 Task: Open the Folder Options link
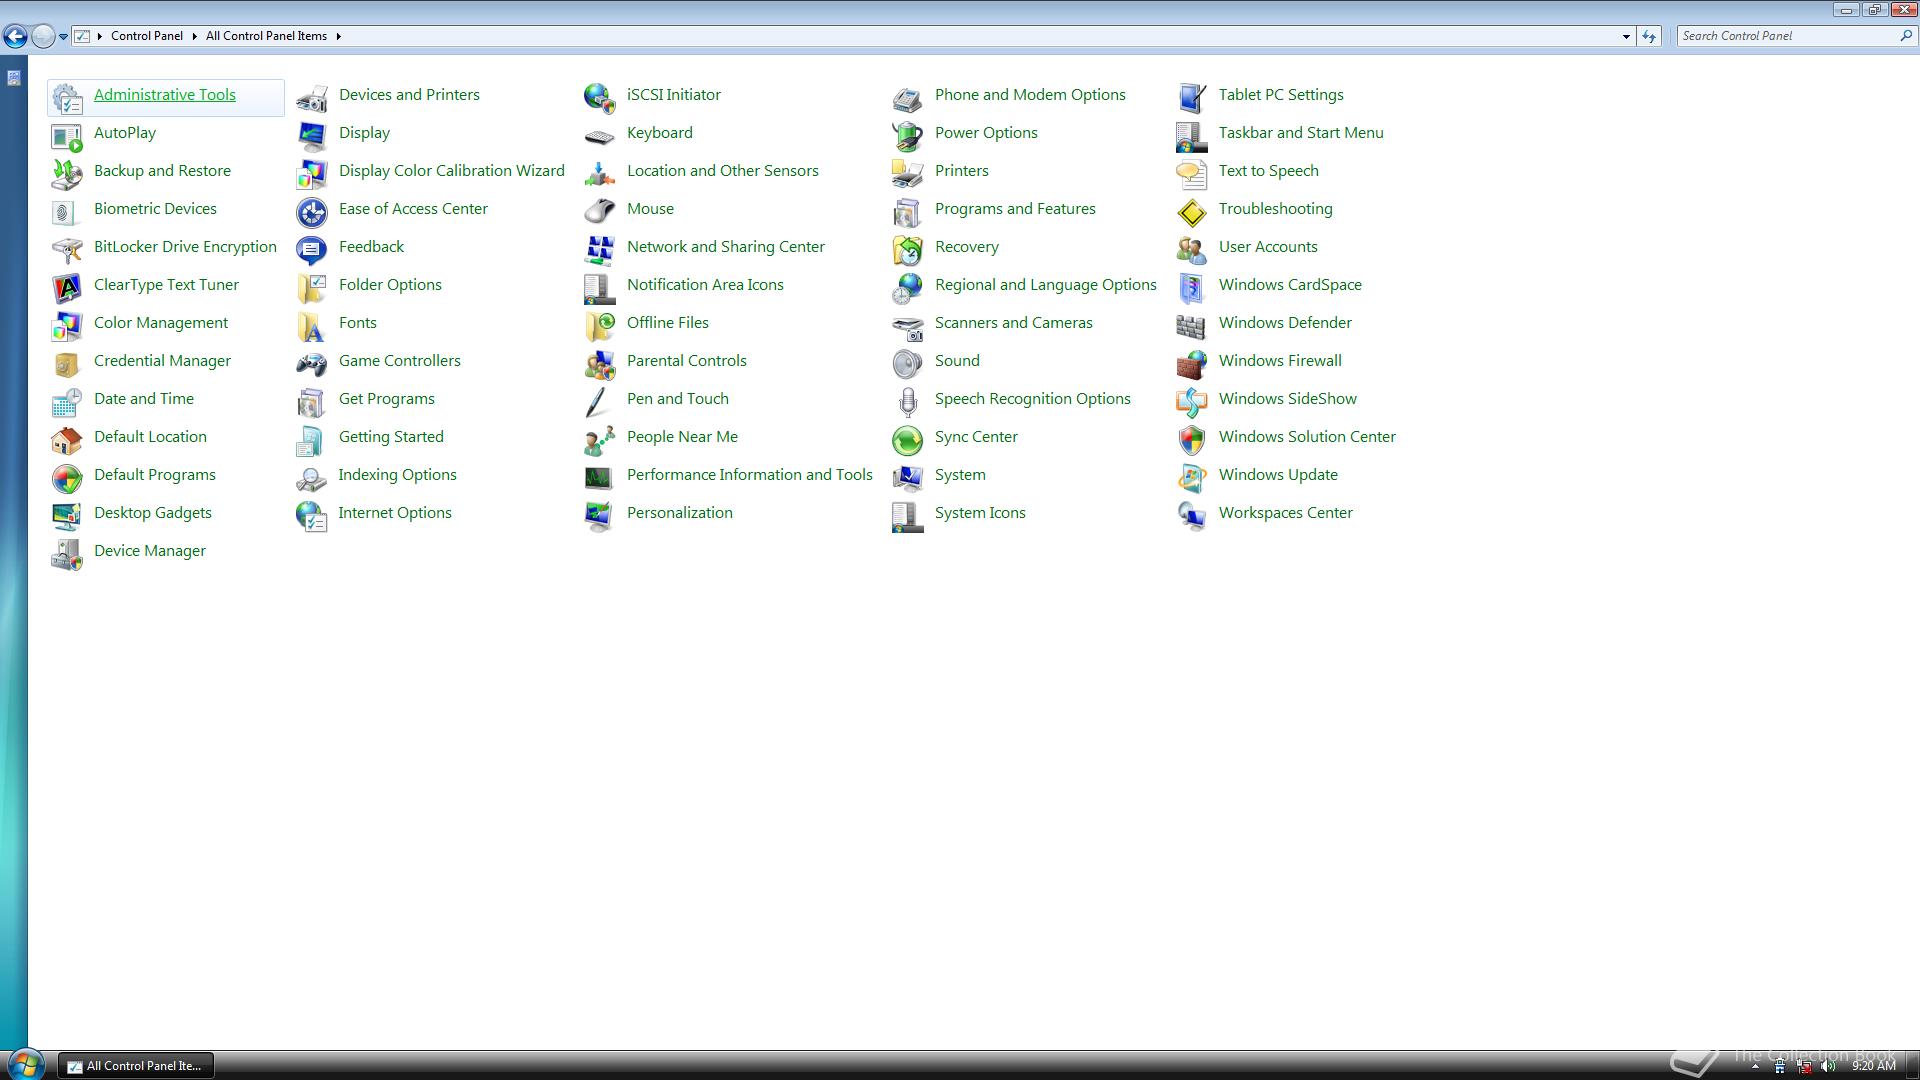point(390,285)
